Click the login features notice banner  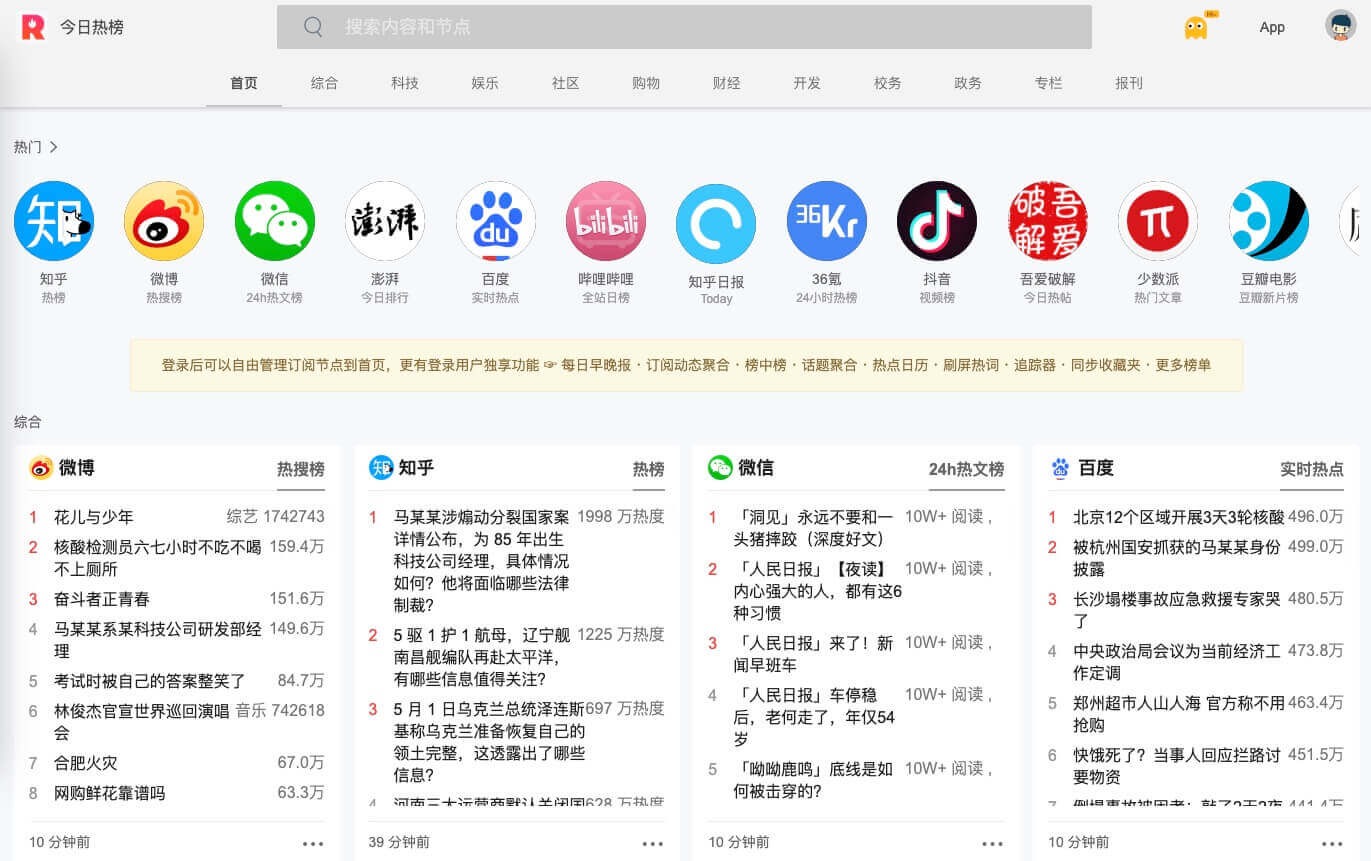[686, 365]
